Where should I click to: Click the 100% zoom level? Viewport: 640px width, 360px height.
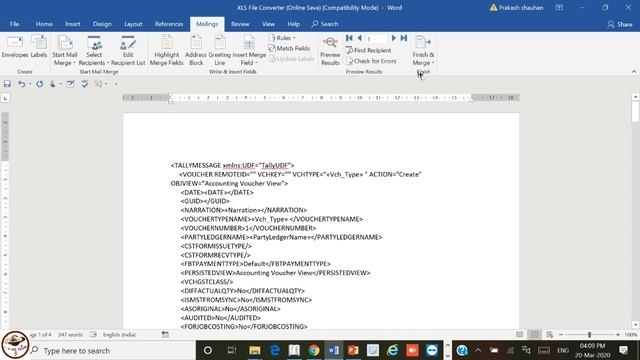point(631,335)
